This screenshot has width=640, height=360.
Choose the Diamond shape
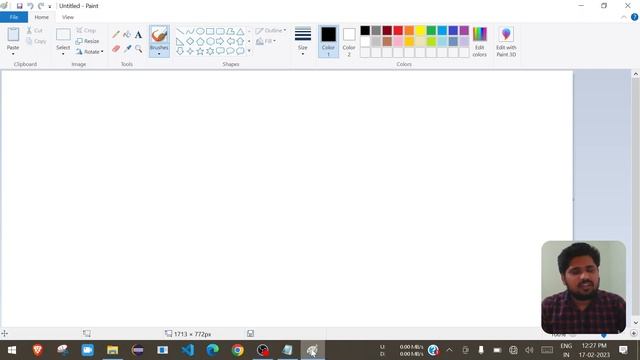point(190,41)
